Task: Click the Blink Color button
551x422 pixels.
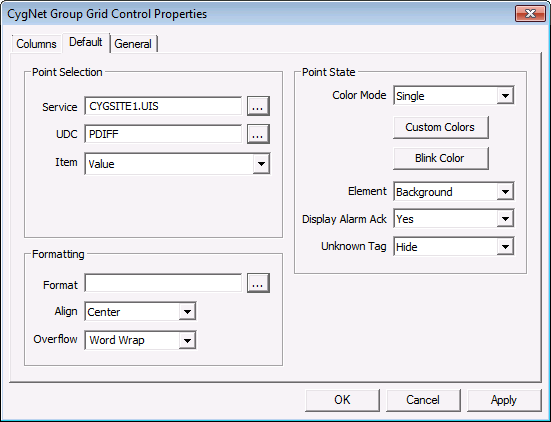Action: (441, 158)
